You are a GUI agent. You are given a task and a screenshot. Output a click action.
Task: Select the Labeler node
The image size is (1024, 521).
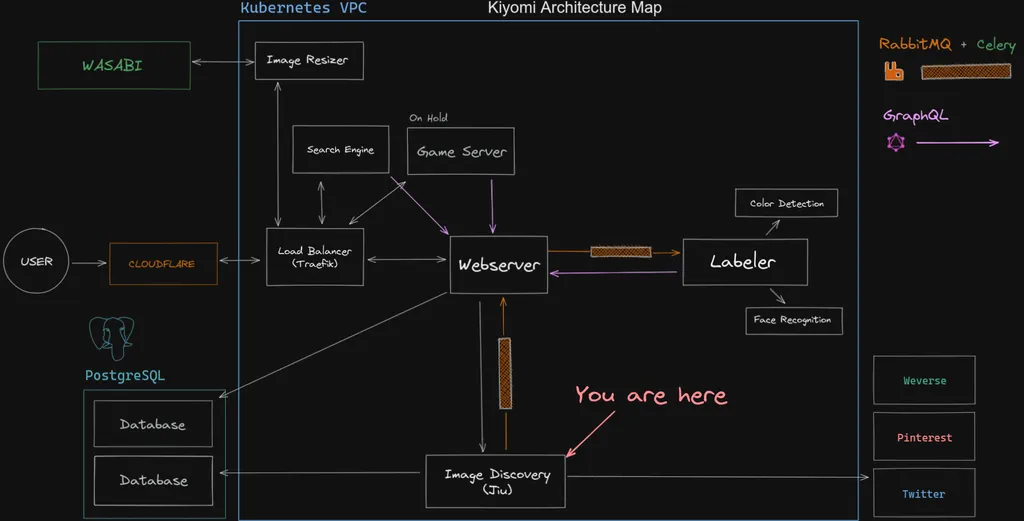point(744,262)
